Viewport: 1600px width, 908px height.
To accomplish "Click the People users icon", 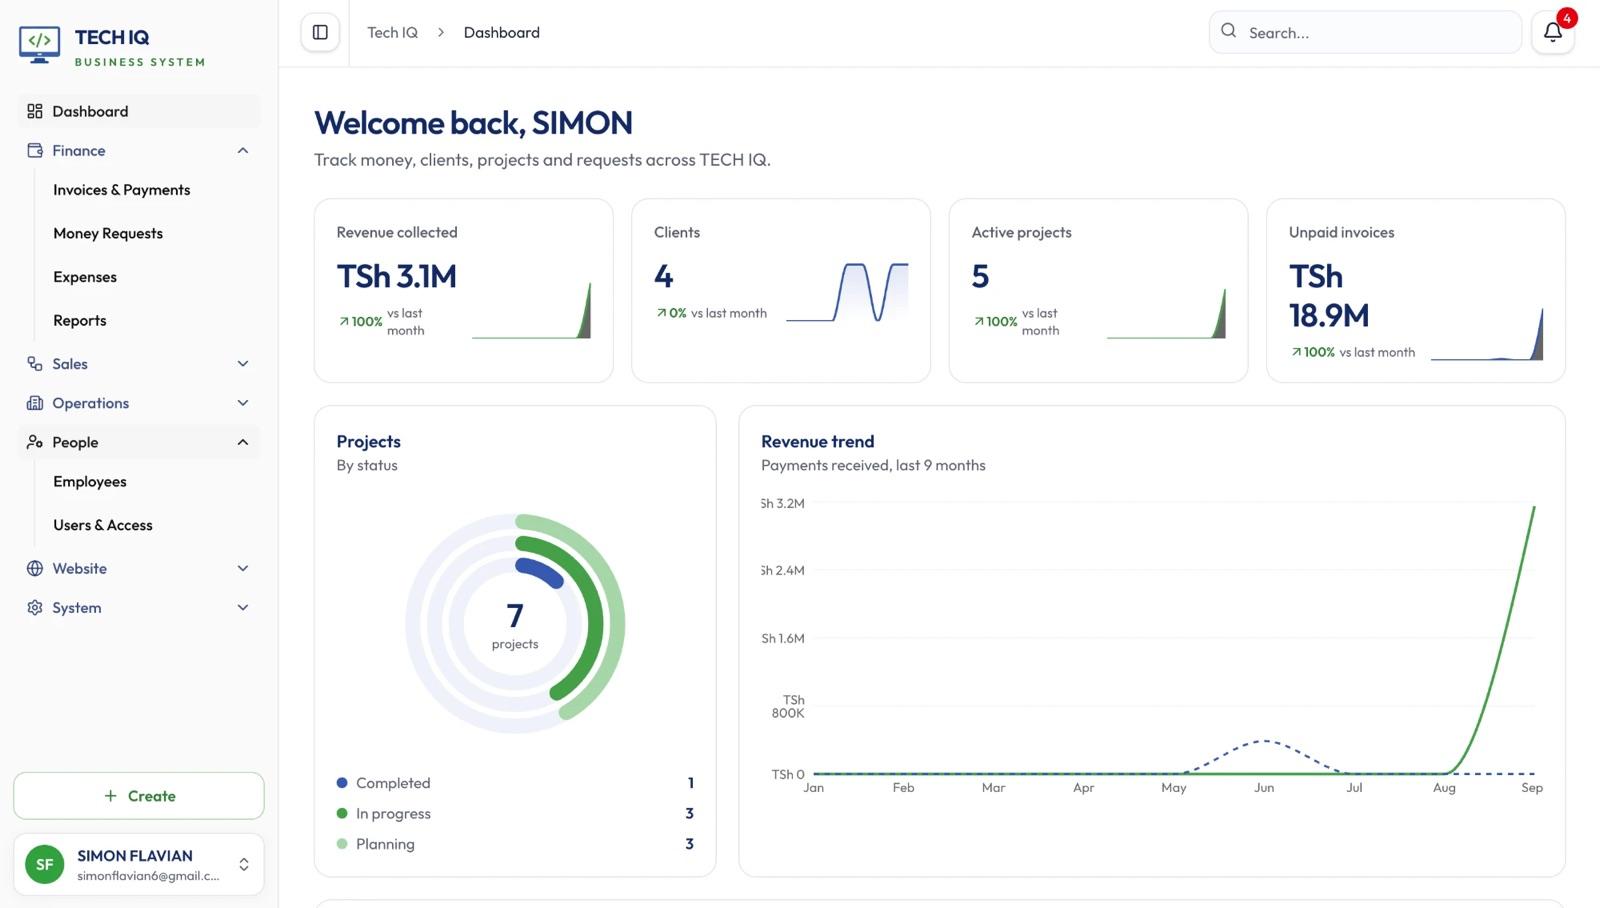I will pos(35,442).
